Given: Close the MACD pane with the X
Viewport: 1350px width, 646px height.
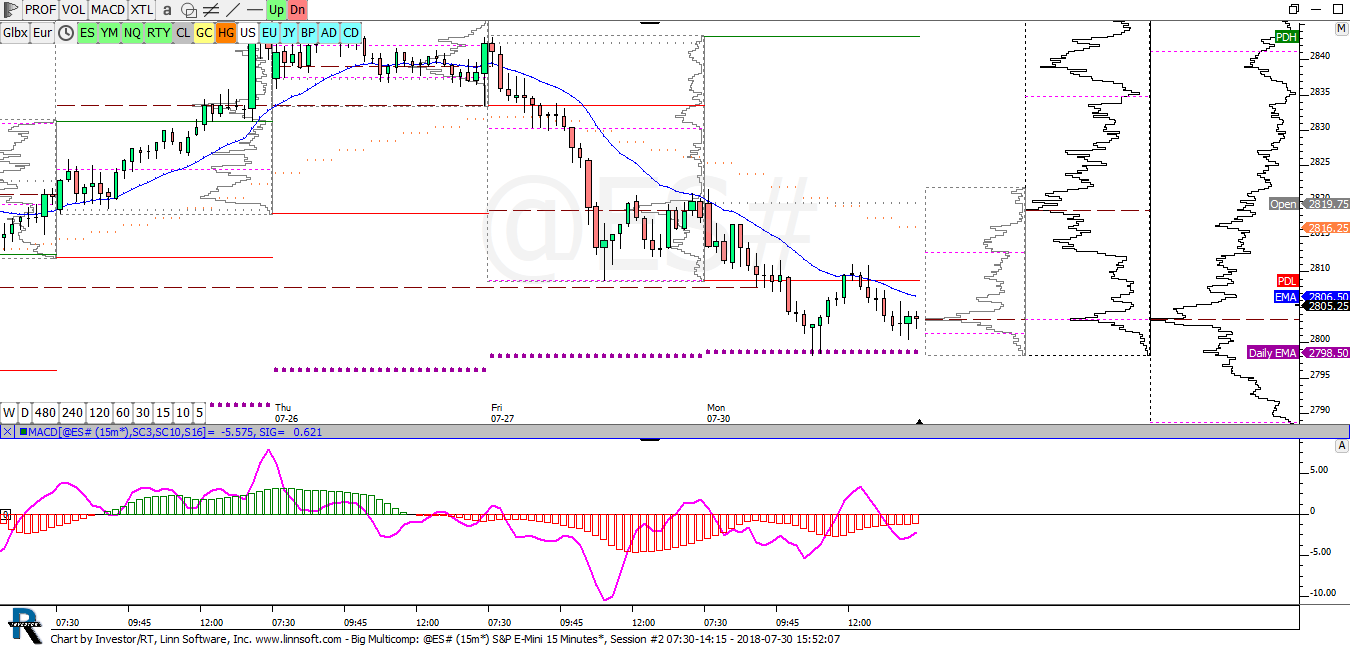Looking at the screenshot, I should pyautogui.click(x=7, y=432).
